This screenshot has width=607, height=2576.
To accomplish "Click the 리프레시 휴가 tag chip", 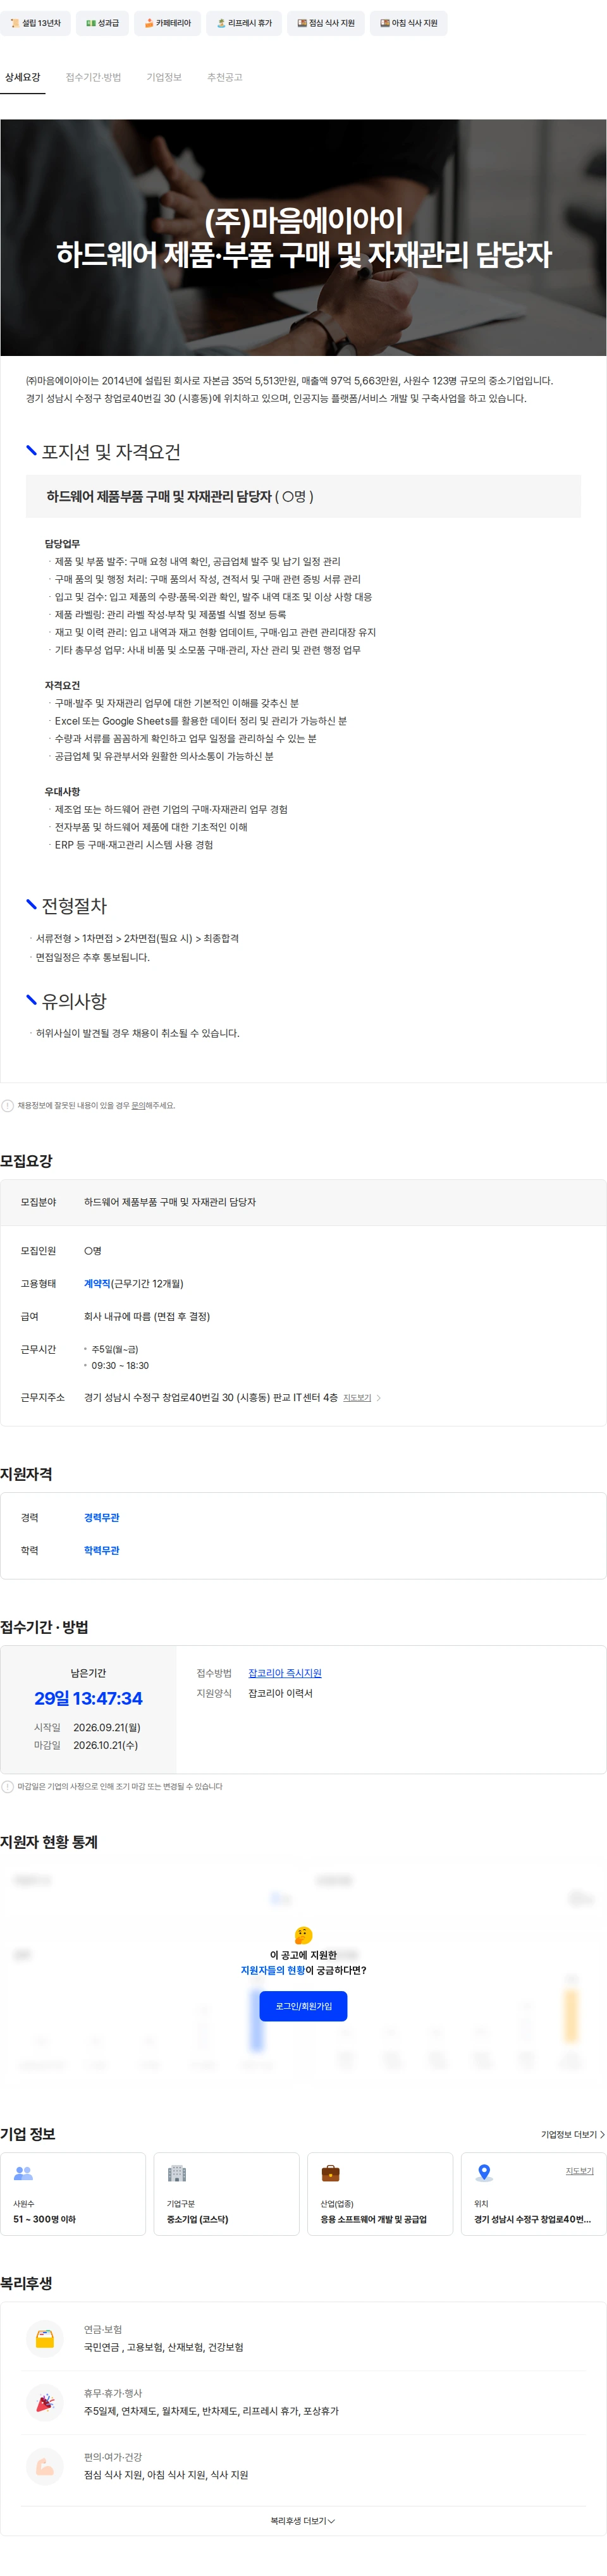I will 244,23.
